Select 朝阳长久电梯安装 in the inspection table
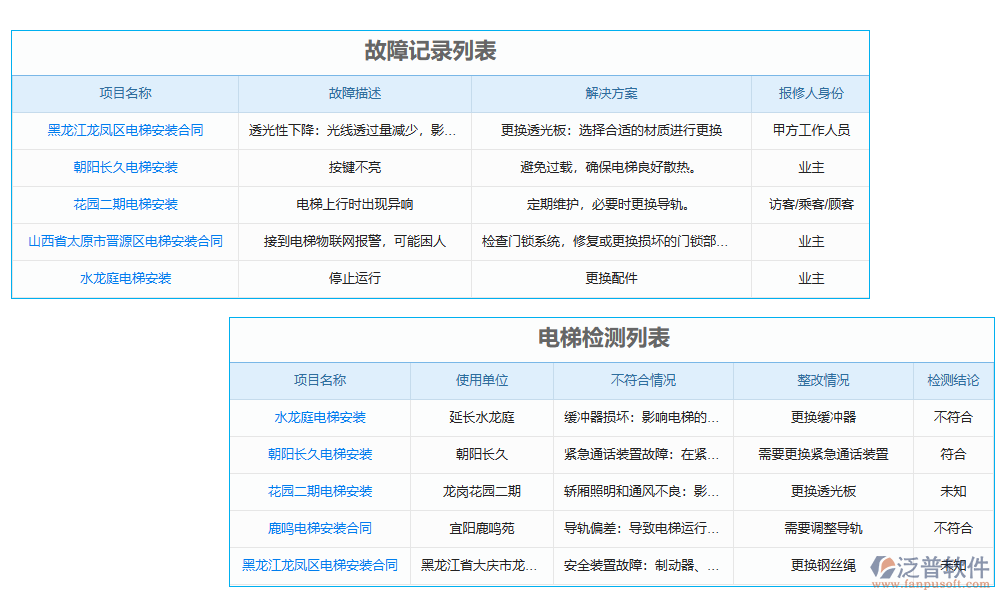Image resolution: width=1000 pixels, height=600 pixels. [320, 455]
